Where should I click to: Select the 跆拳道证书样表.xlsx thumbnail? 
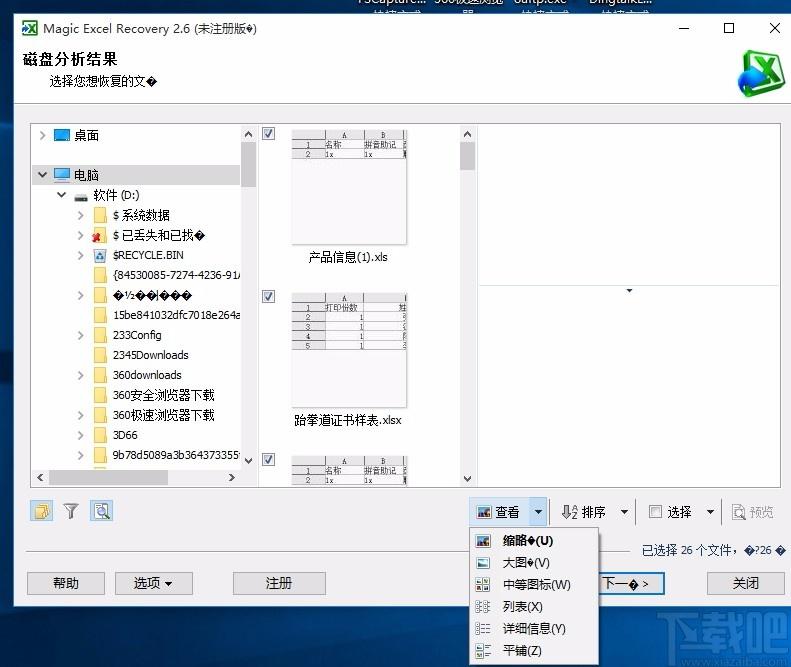pyautogui.click(x=349, y=350)
